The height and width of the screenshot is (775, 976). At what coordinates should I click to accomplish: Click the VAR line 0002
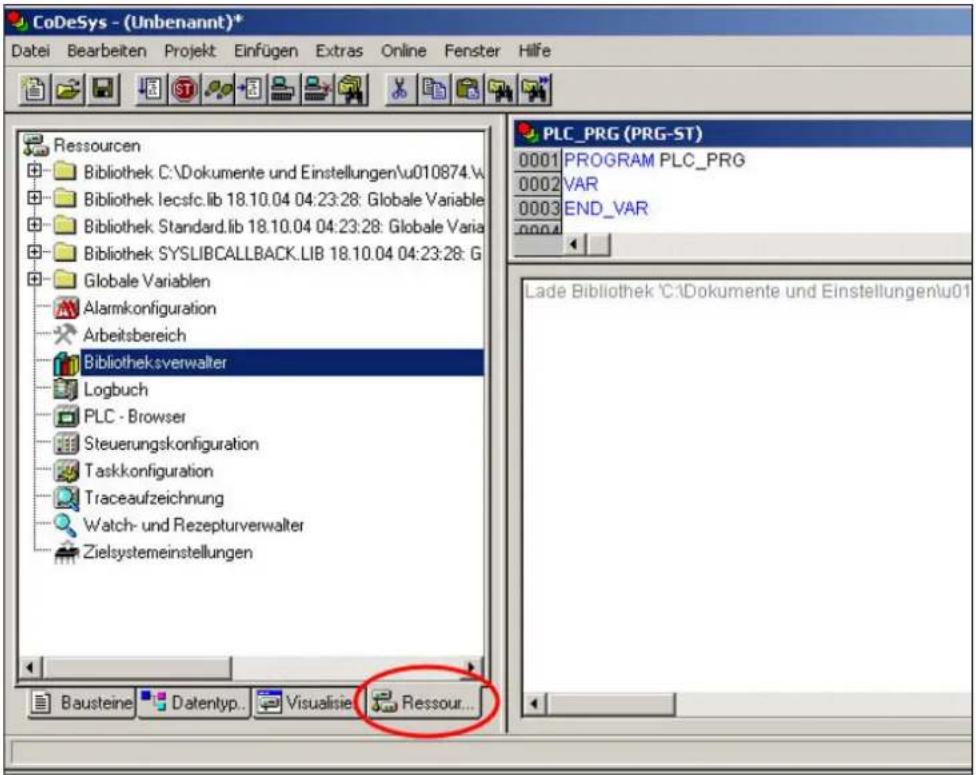click(581, 184)
